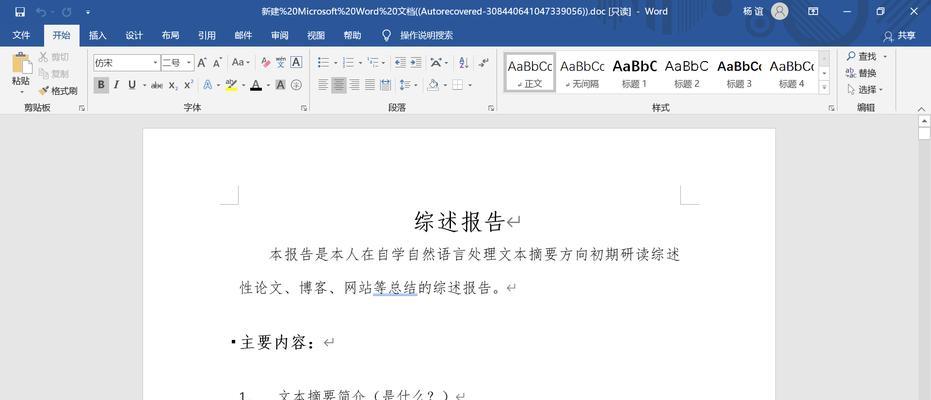Click the Format Painter (格式刷) button
This screenshot has height=400, width=931.
[x=58, y=91]
